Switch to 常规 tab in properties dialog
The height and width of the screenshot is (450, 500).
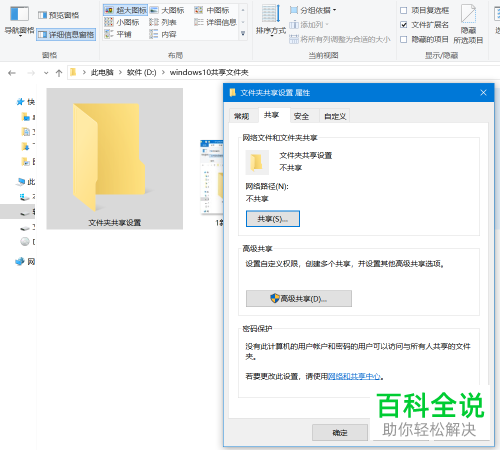click(241, 116)
